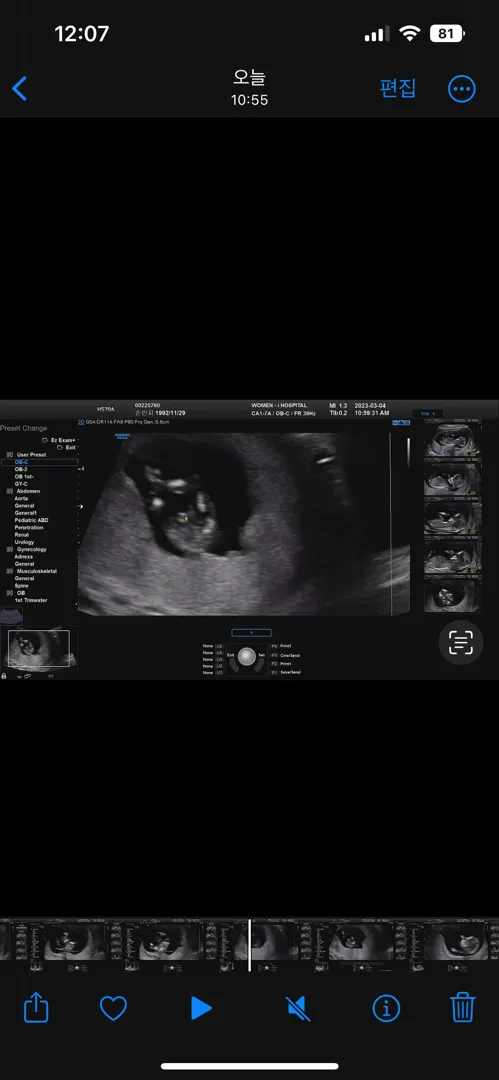
Task: Show video info with the i icon
Action: click(386, 1009)
